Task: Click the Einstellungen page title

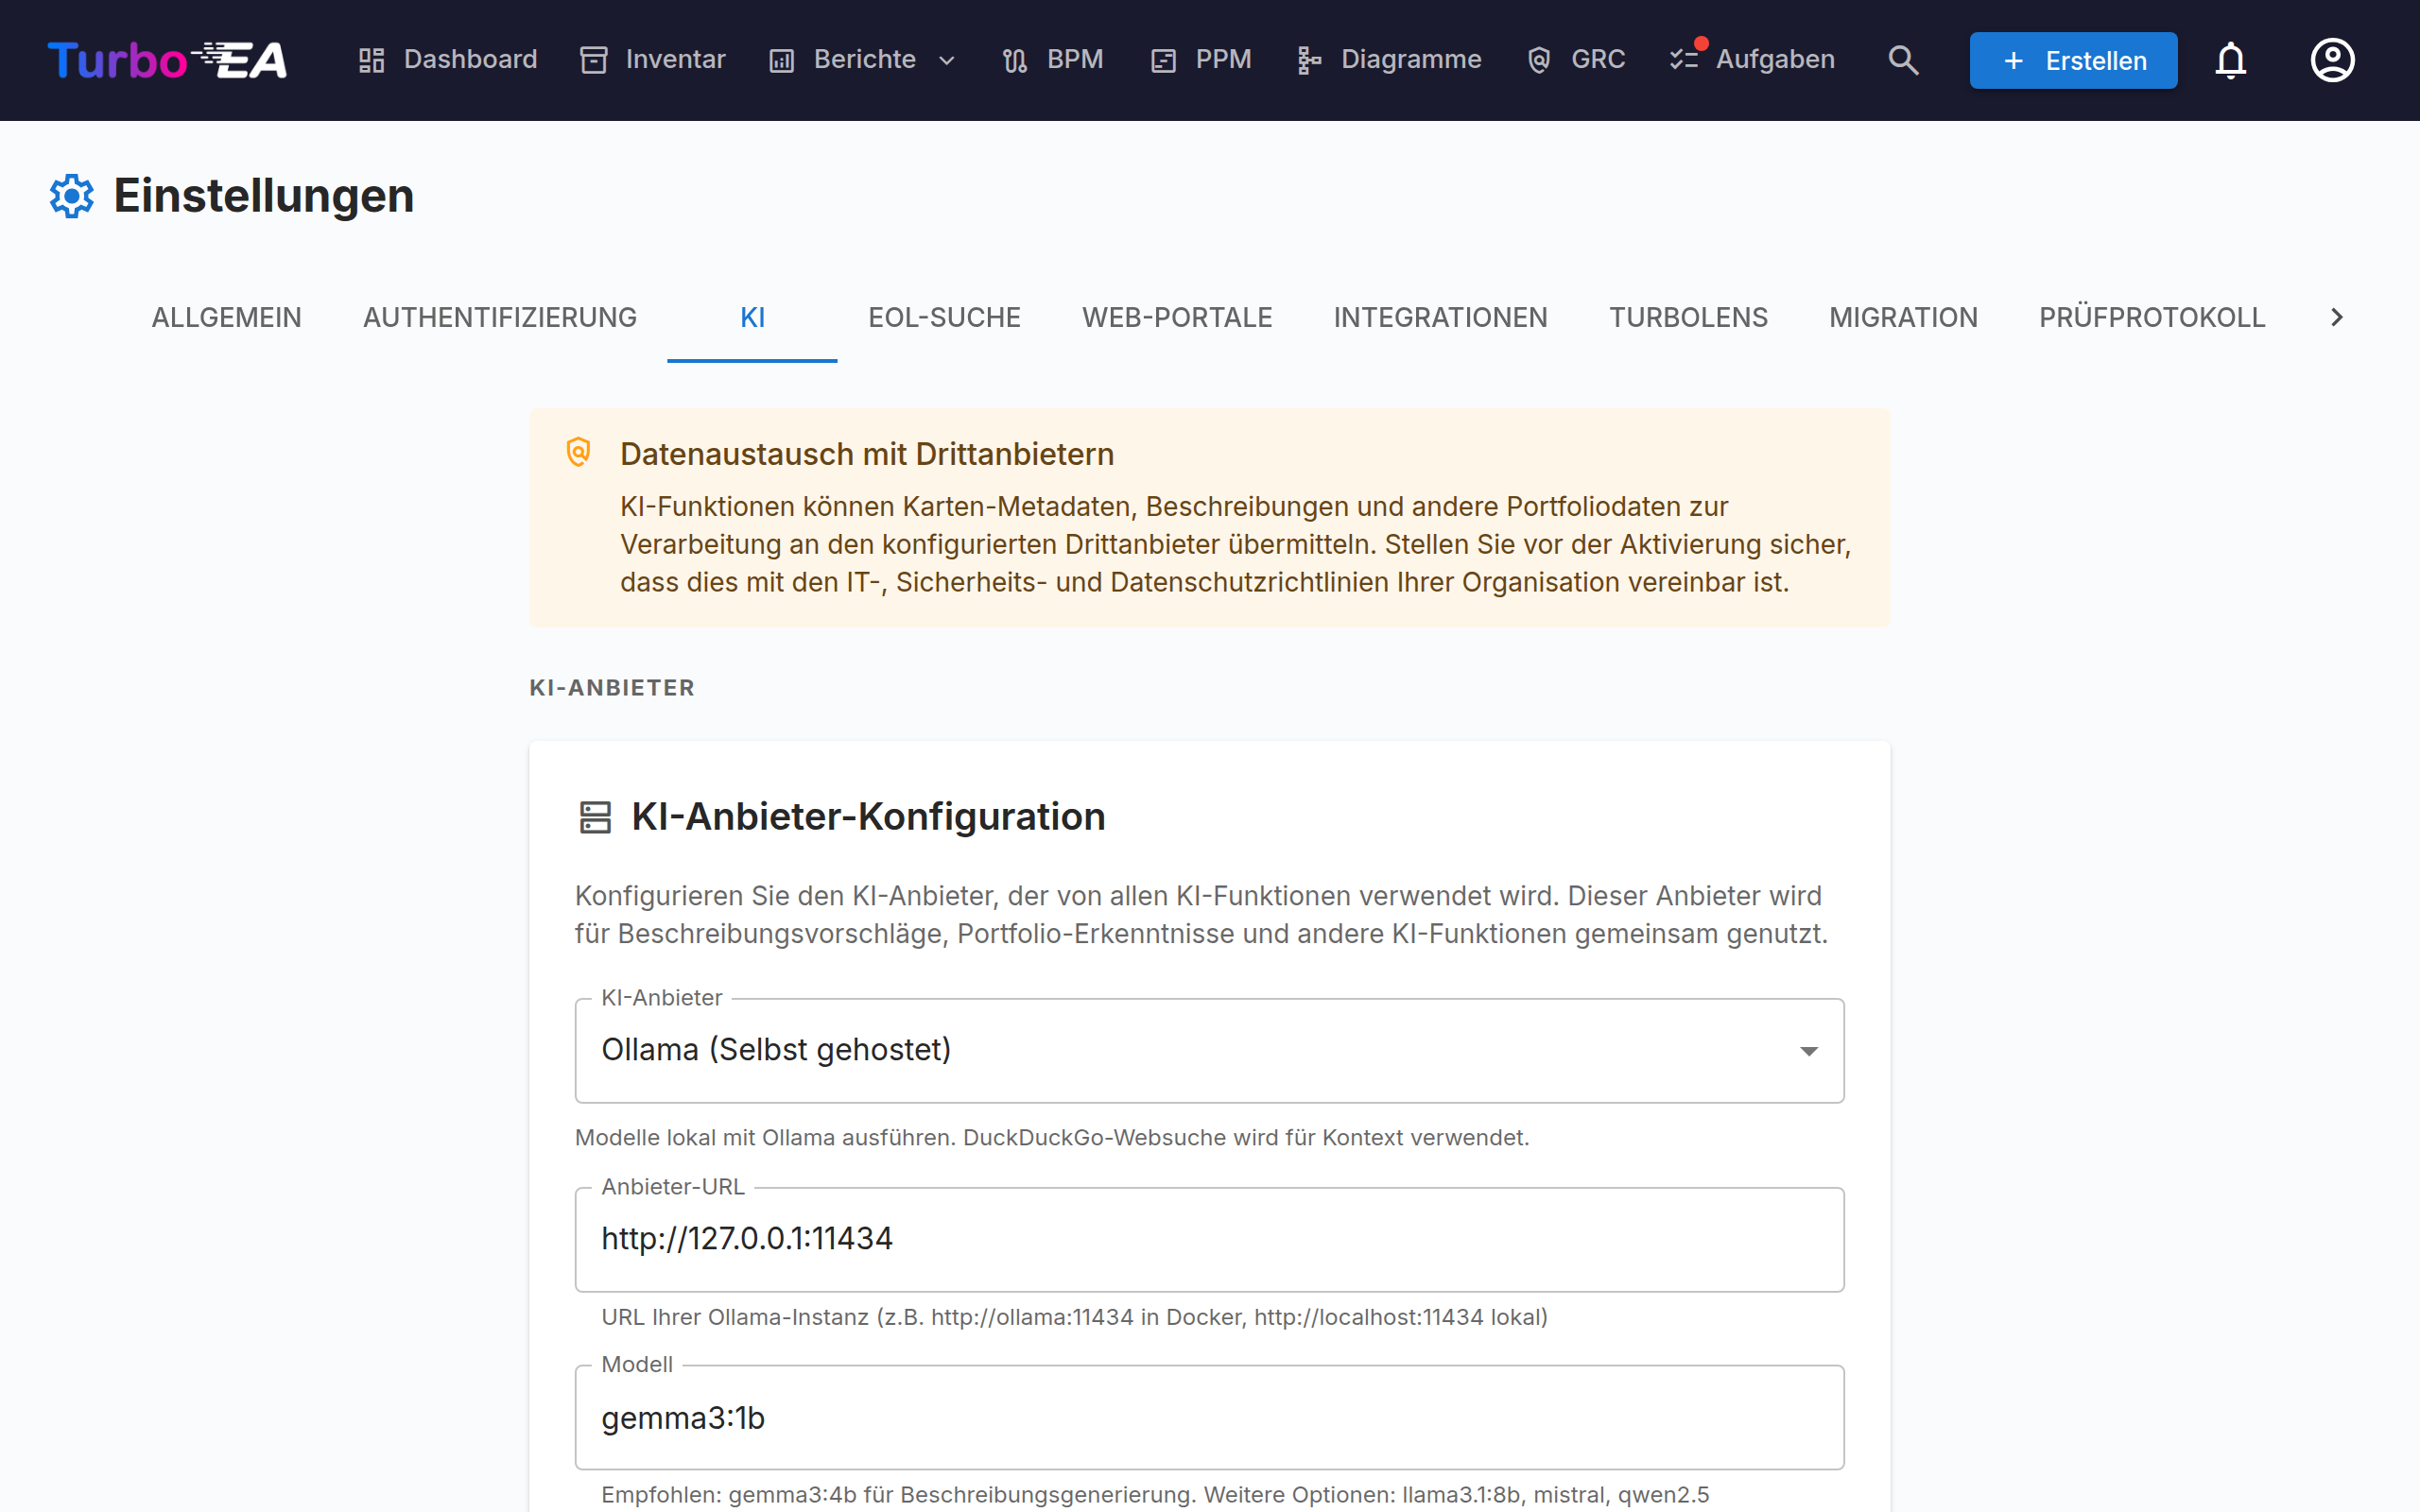Action: 263,196
